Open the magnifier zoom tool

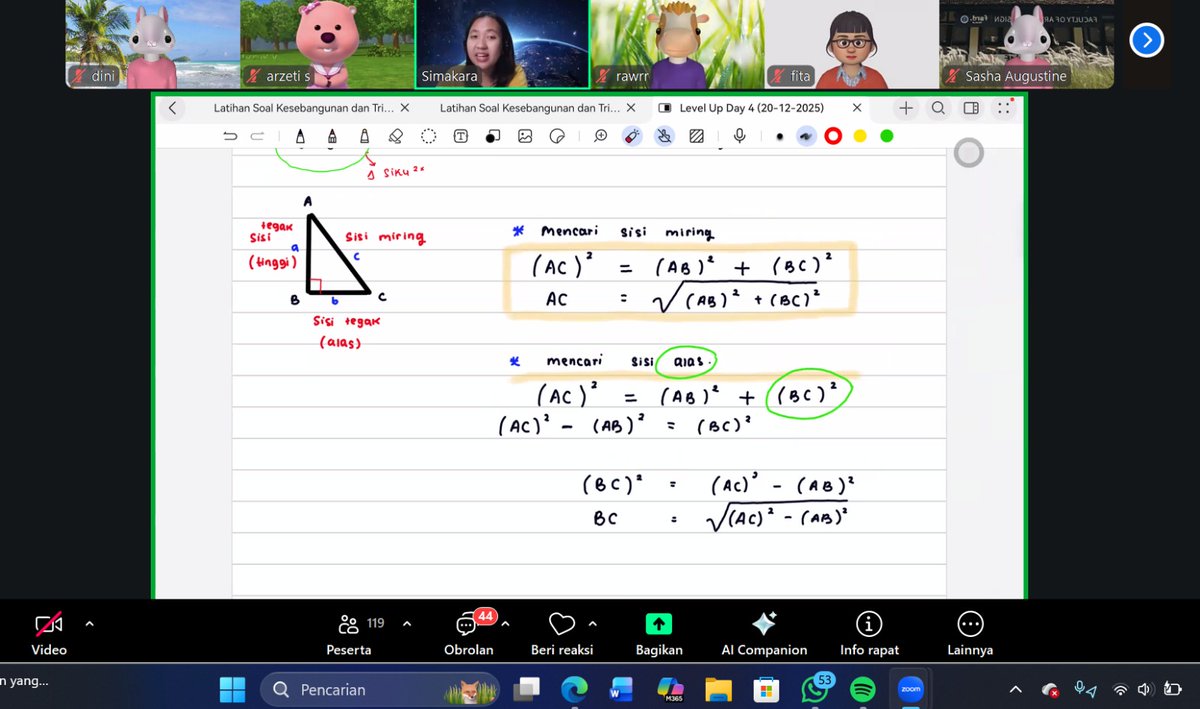599,136
